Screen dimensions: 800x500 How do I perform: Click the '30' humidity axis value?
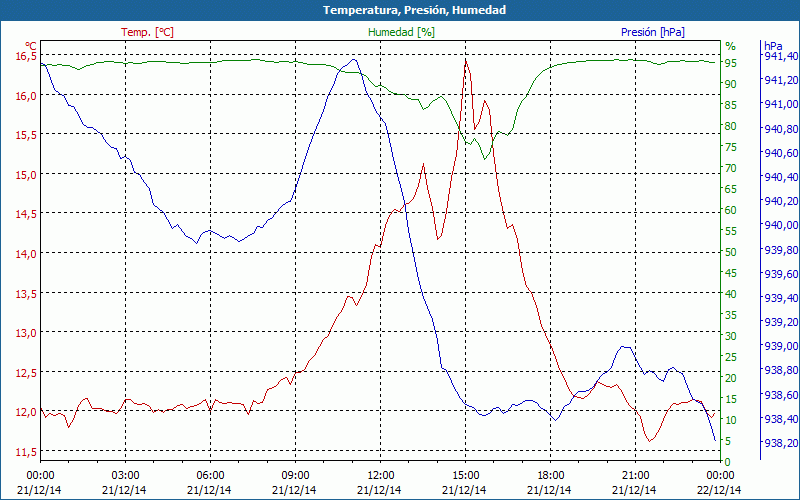point(731,336)
